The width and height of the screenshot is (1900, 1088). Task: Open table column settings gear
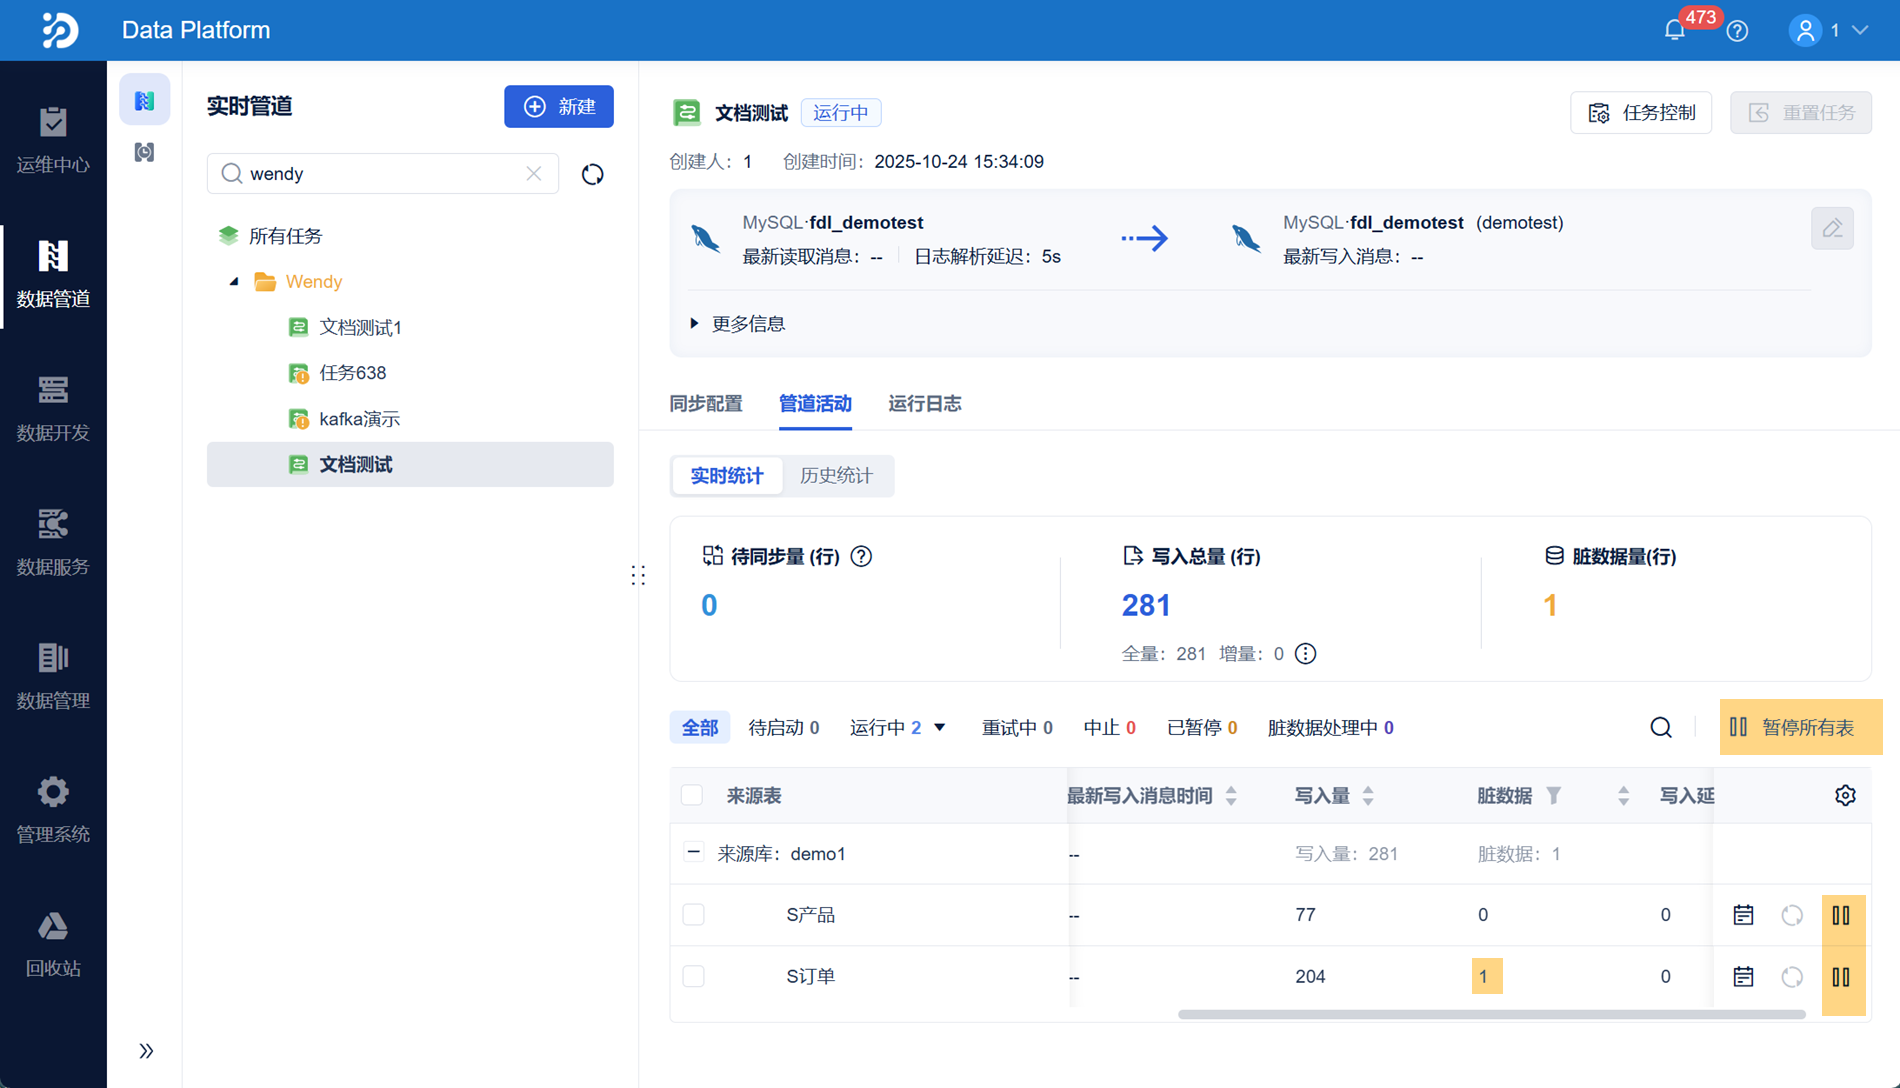1846,795
